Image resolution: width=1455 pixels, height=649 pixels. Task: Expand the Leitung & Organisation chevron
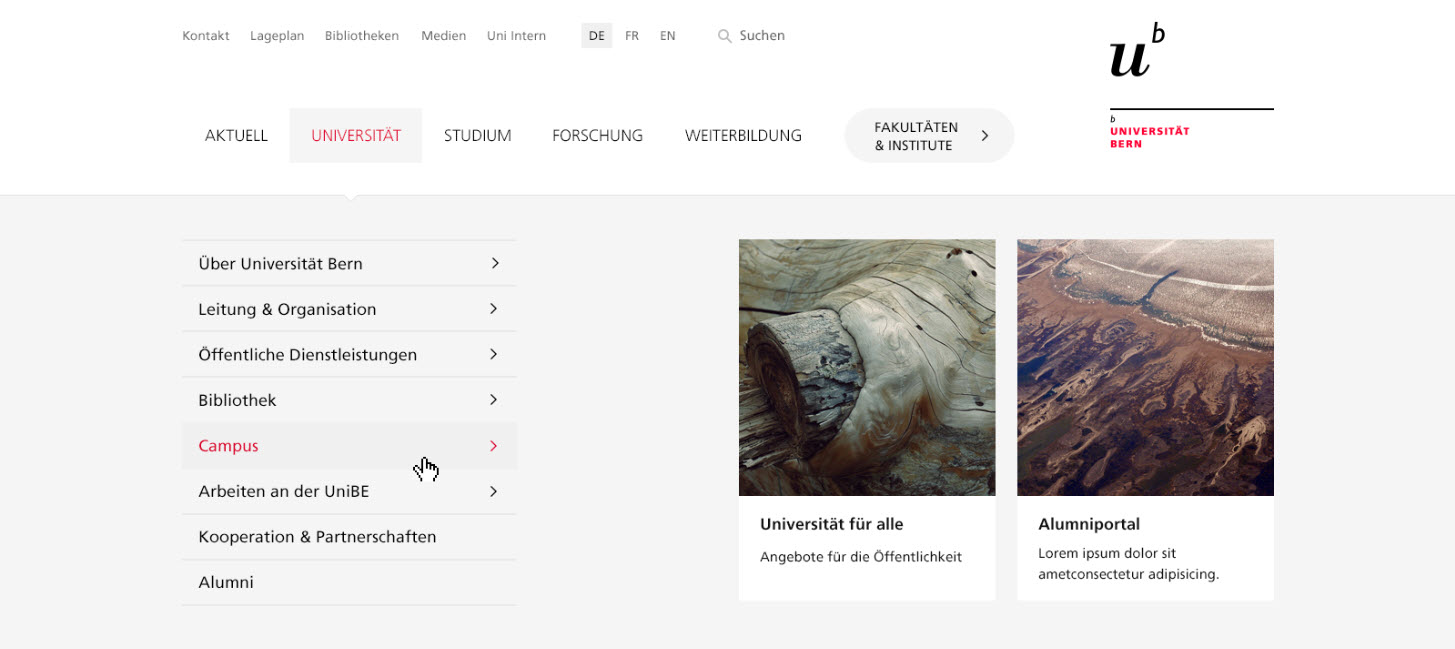tap(494, 309)
